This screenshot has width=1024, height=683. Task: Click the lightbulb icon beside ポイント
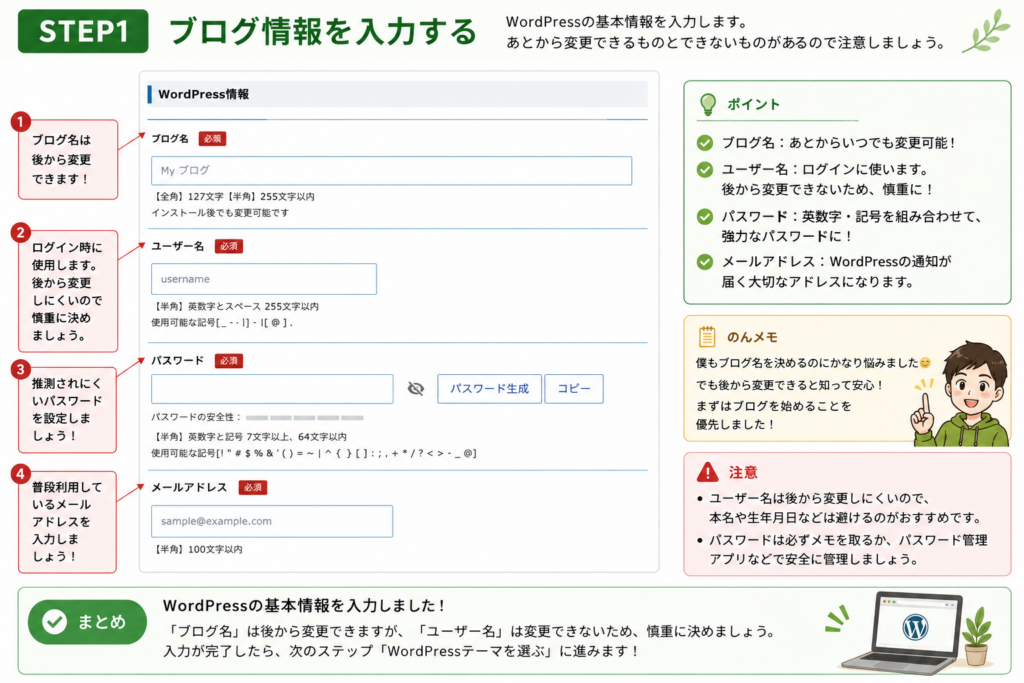tap(708, 104)
